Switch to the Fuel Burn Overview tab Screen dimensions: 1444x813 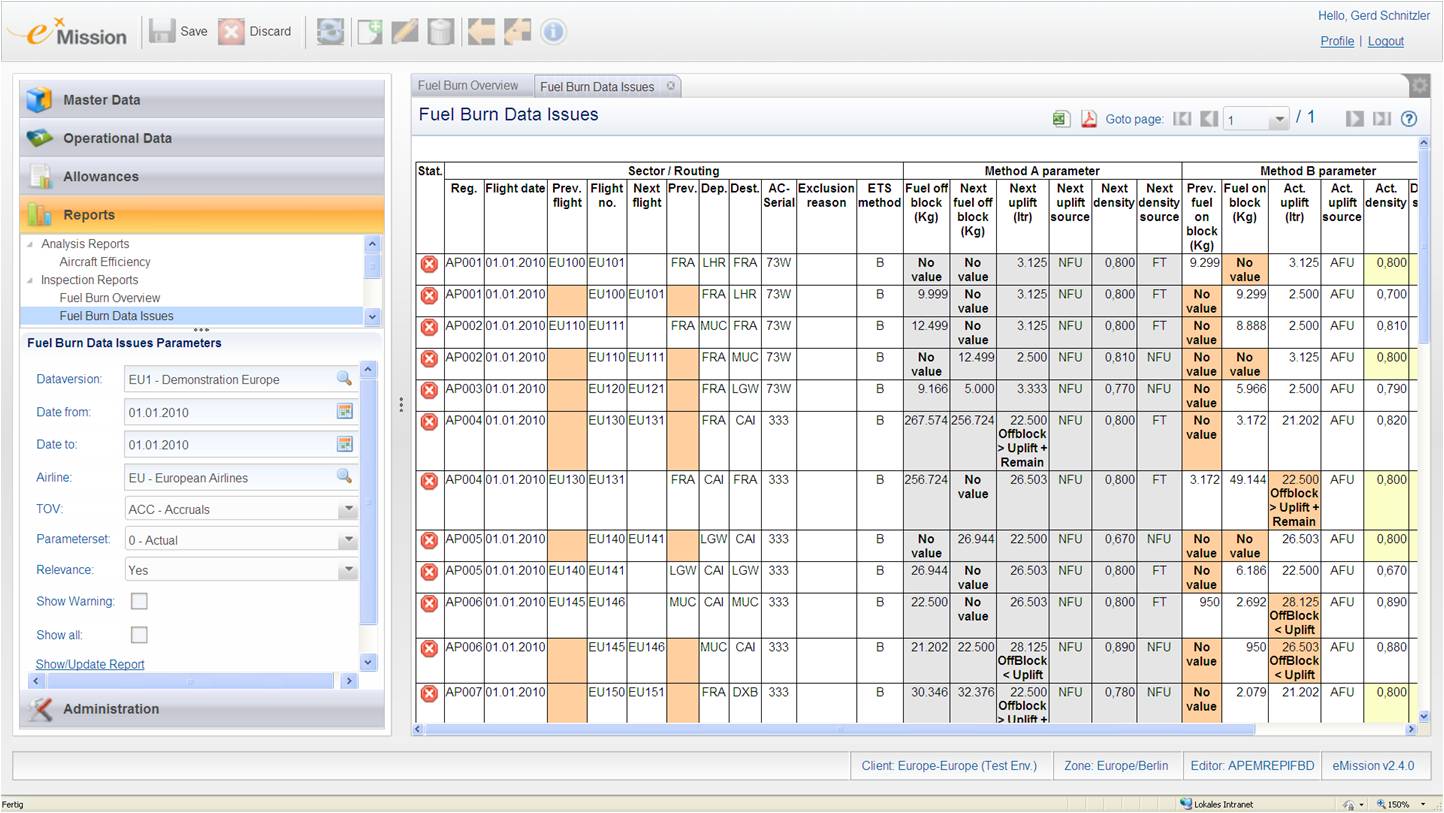click(468, 86)
